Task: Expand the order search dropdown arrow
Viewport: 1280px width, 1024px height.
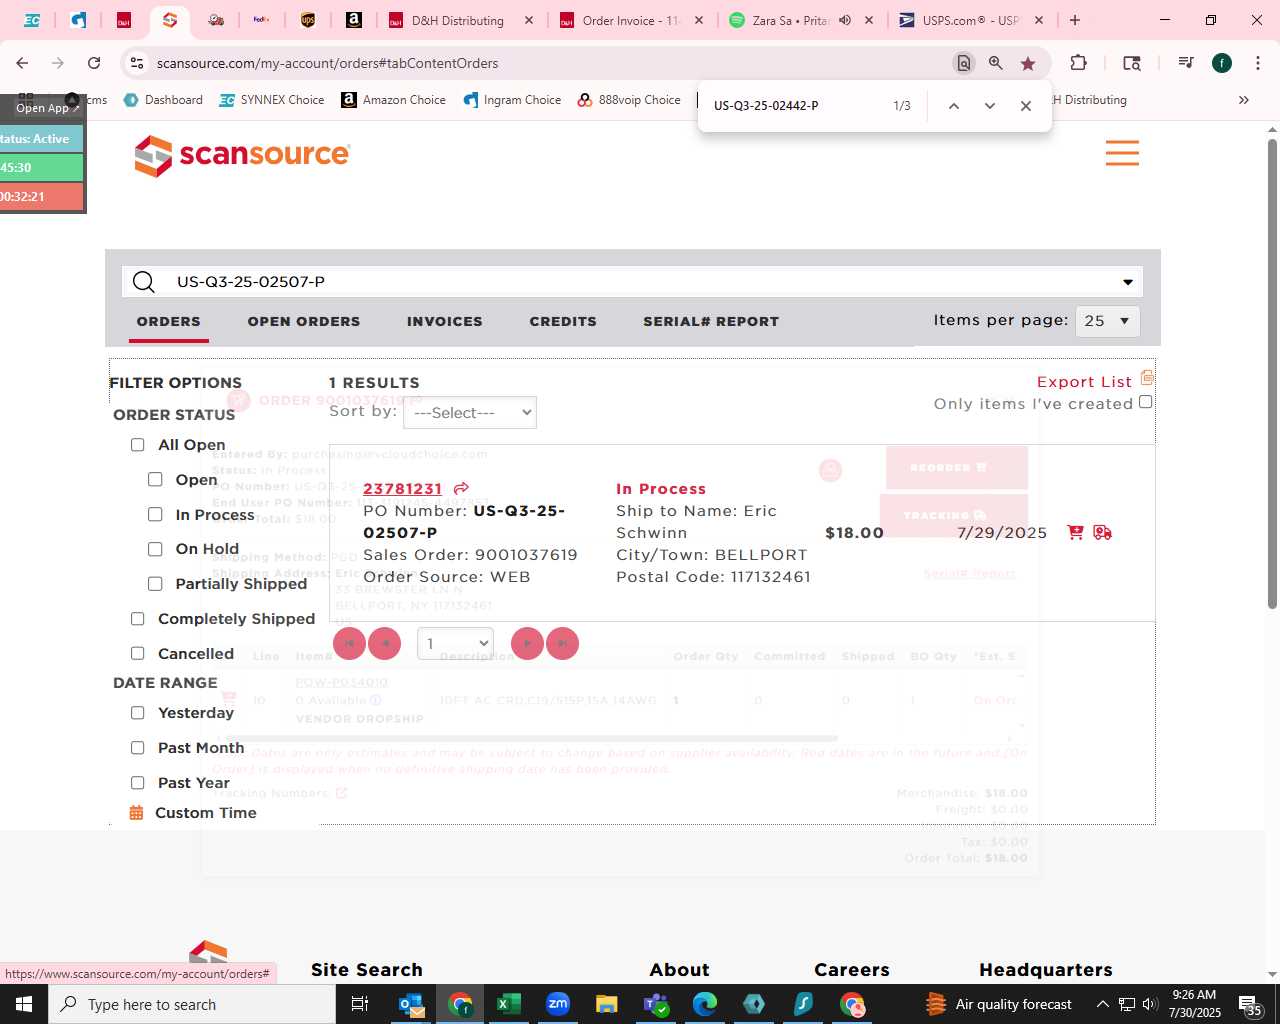Action: pos(1128,282)
